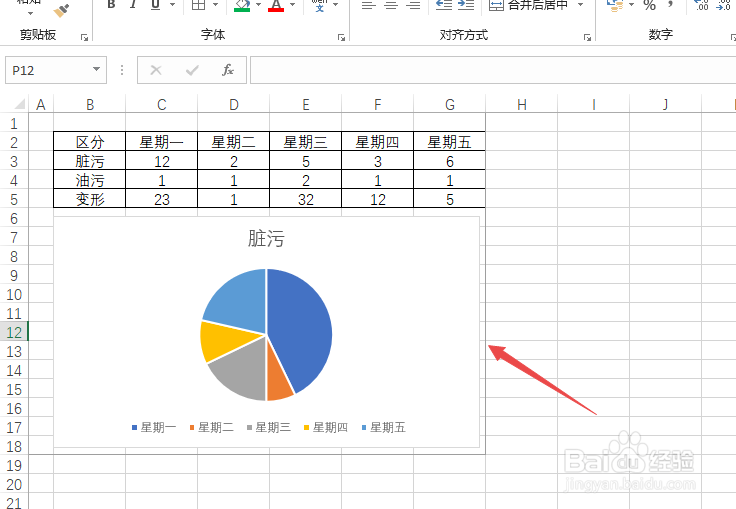The width and height of the screenshot is (736, 509).
Task: Open phonetic guide dropdown arrow
Action: click(336, 5)
